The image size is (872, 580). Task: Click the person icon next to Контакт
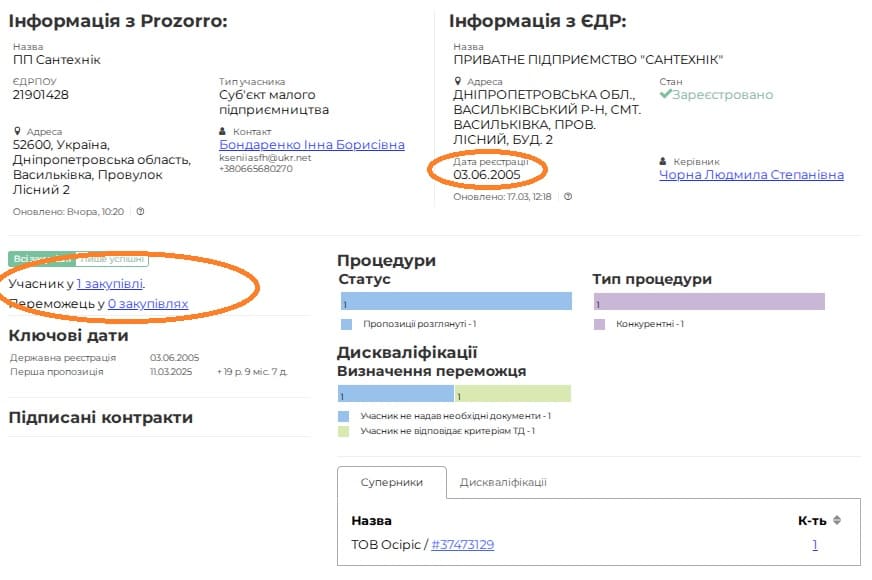click(x=223, y=131)
